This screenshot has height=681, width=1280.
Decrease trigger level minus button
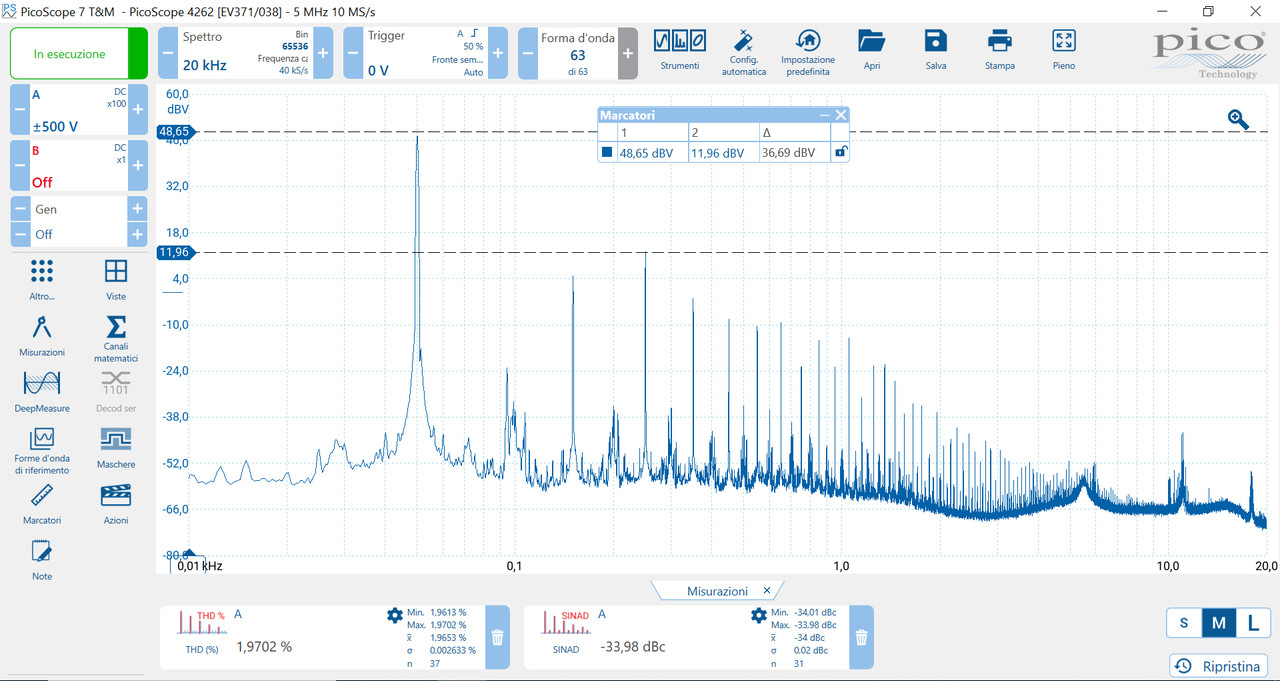point(352,53)
